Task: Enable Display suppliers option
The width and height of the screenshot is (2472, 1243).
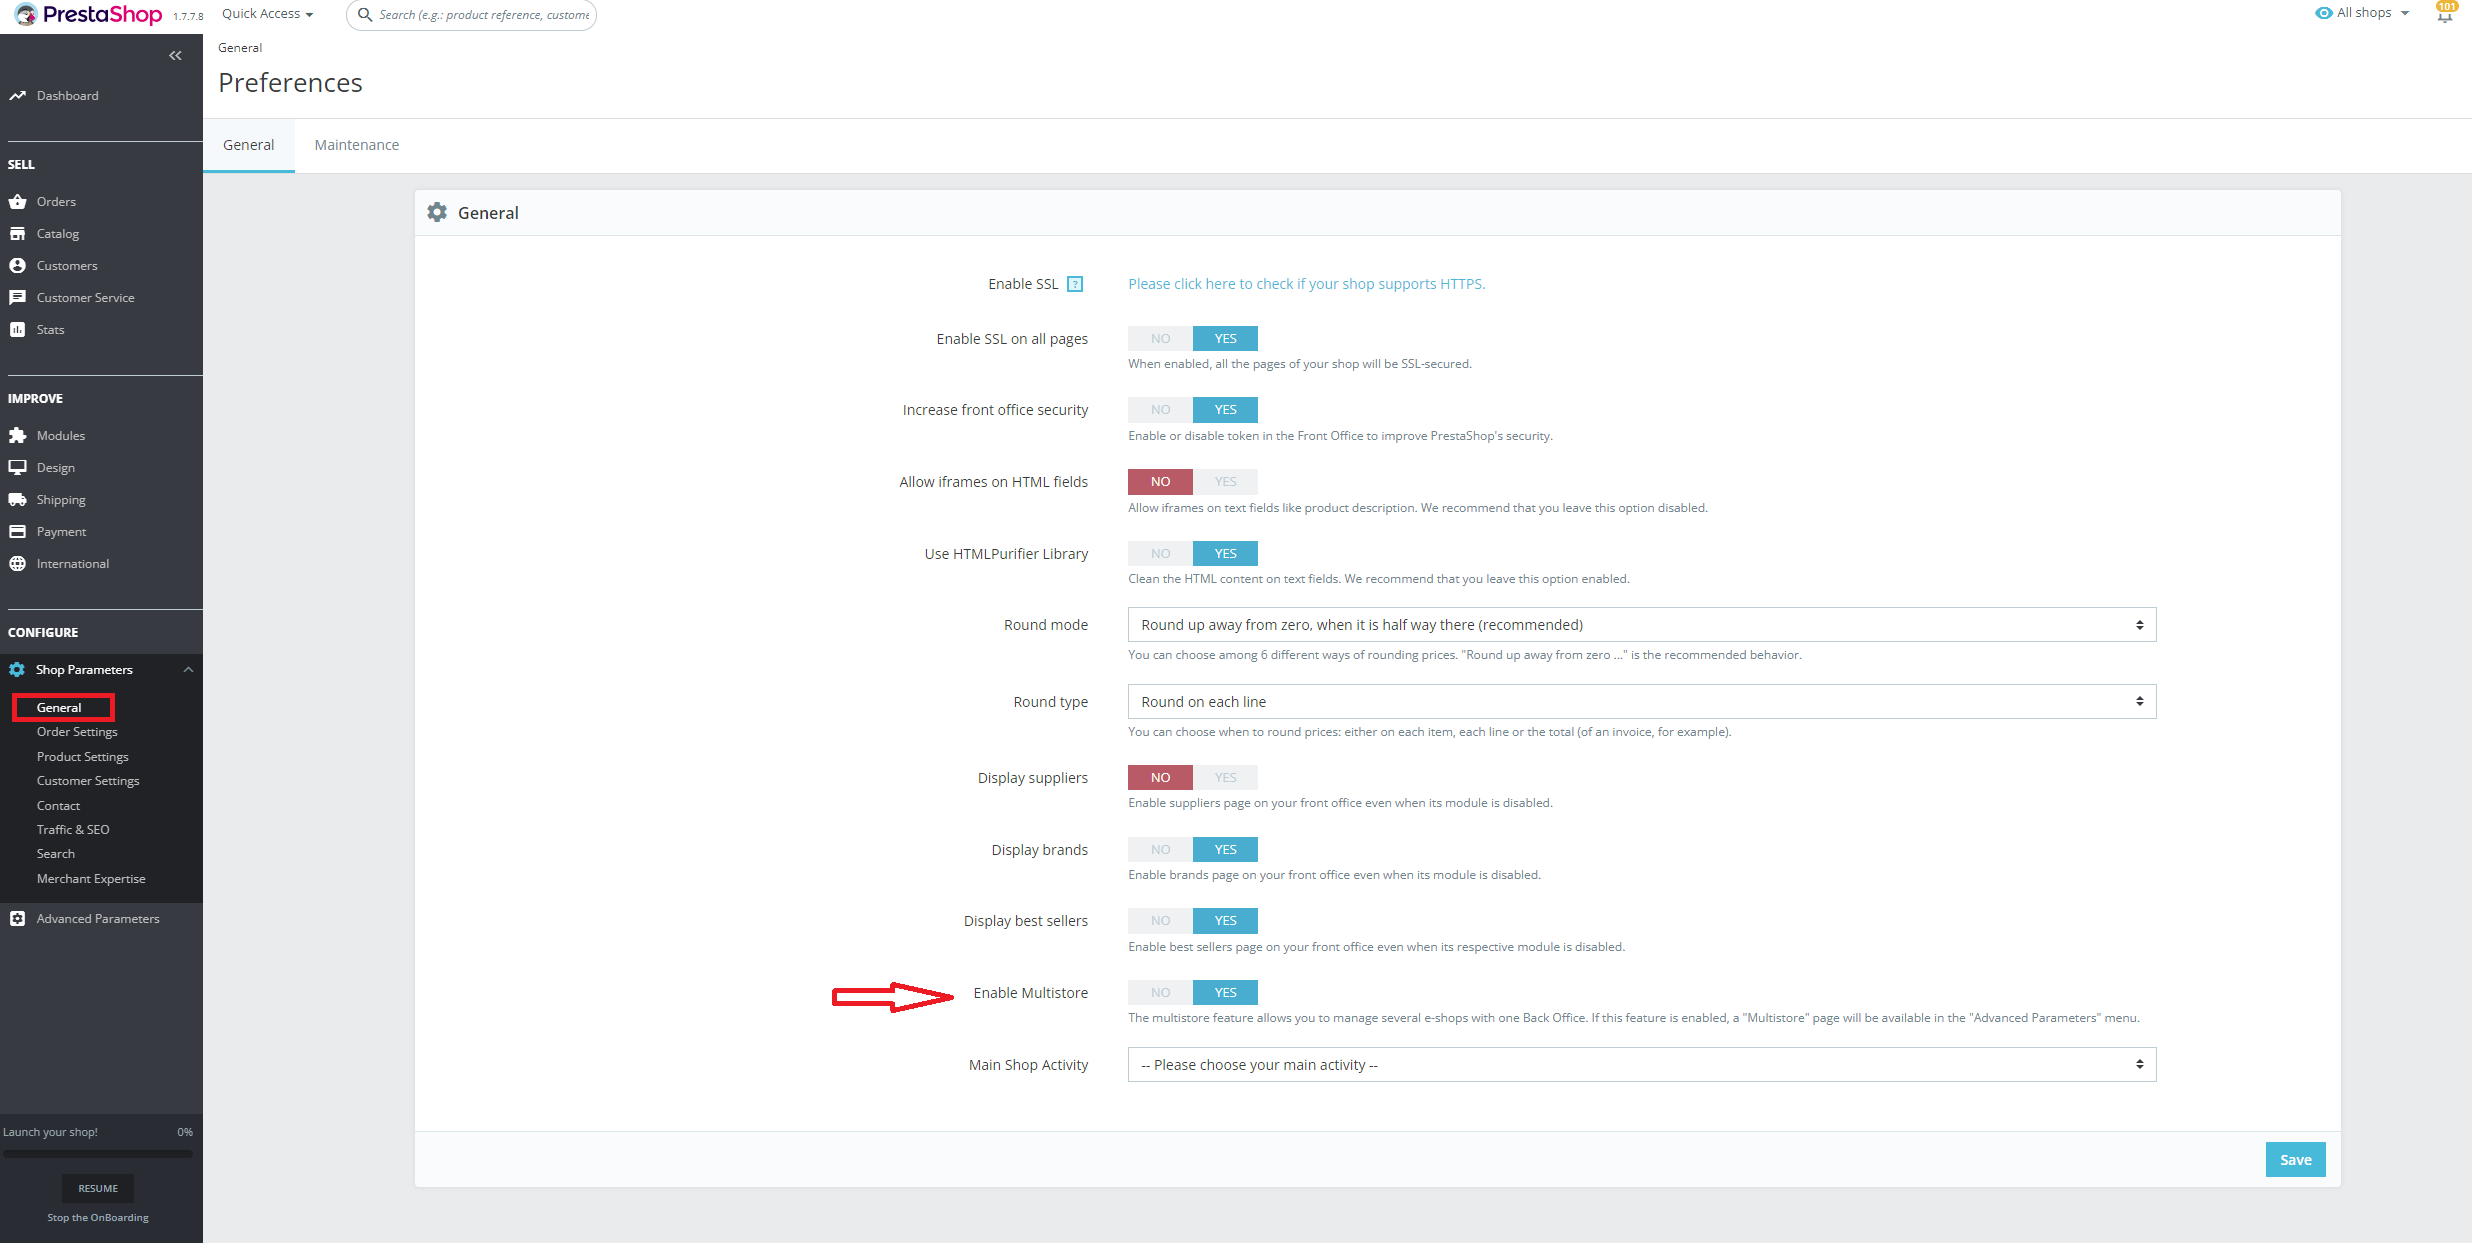Action: click(x=1225, y=777)
